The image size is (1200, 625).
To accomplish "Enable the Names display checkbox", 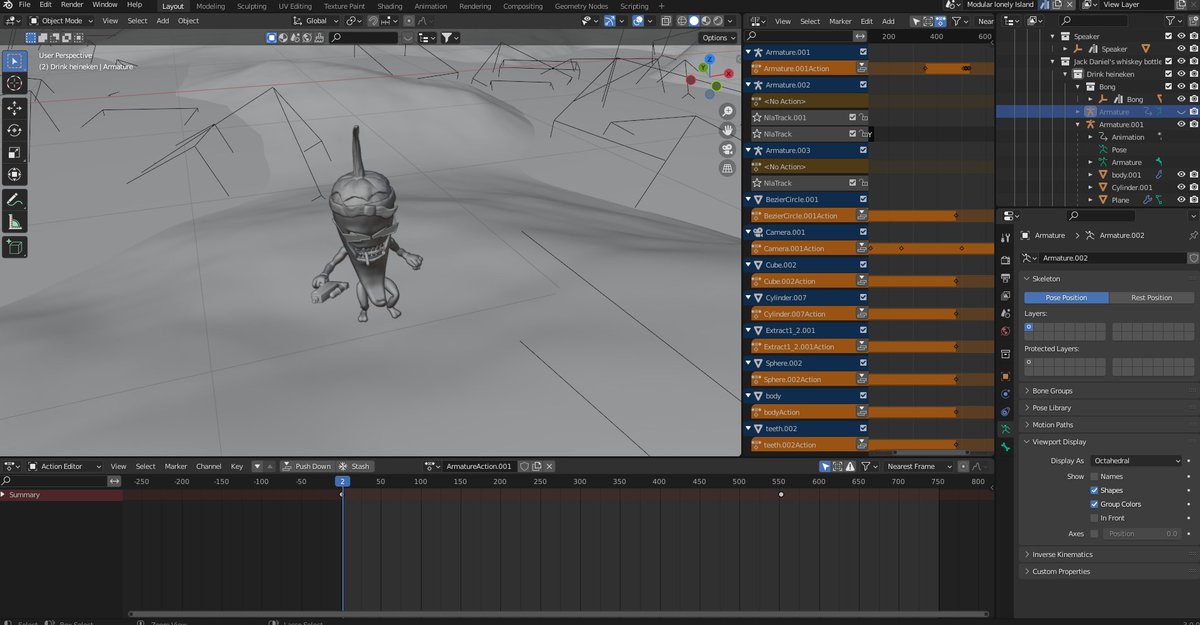I will [x=1094, y=476].
